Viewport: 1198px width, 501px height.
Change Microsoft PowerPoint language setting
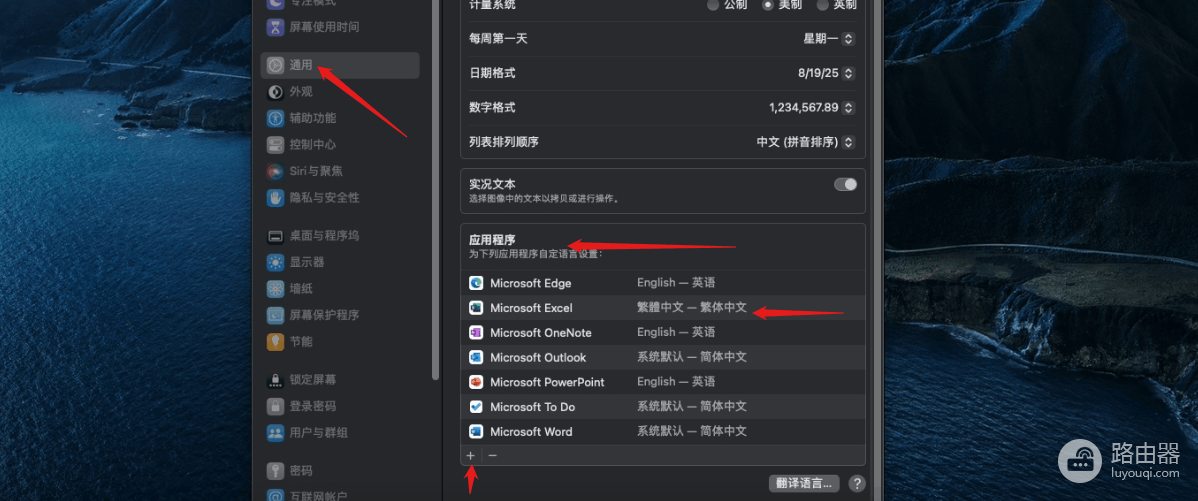pyautogui.click(x=676, y=381)
